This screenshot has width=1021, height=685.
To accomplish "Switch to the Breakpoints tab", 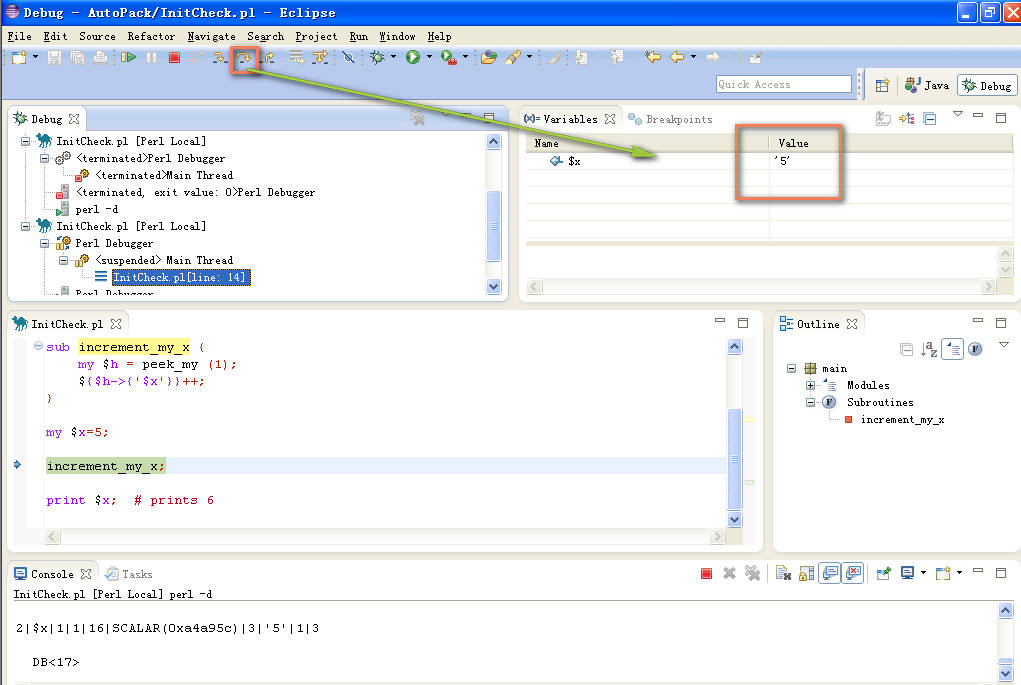I will 670,119.
